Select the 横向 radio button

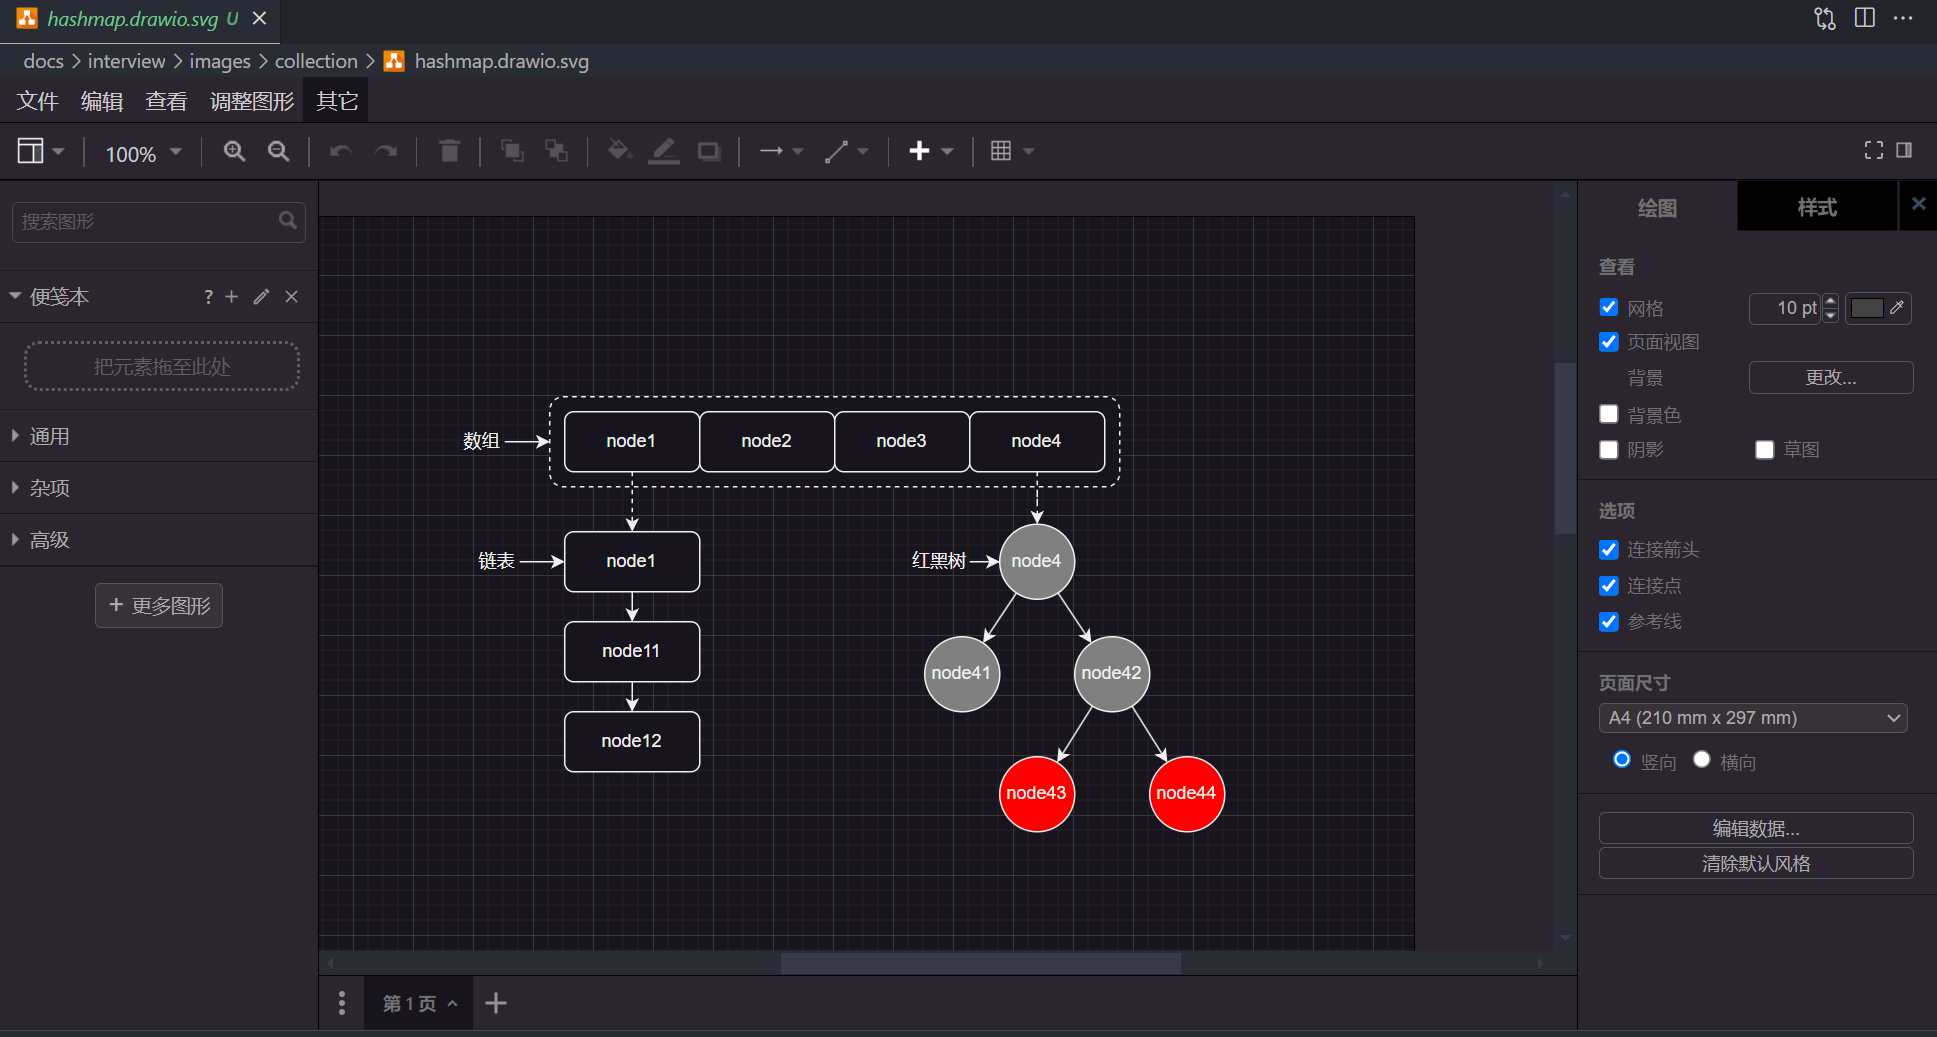tap(1702, 760)
